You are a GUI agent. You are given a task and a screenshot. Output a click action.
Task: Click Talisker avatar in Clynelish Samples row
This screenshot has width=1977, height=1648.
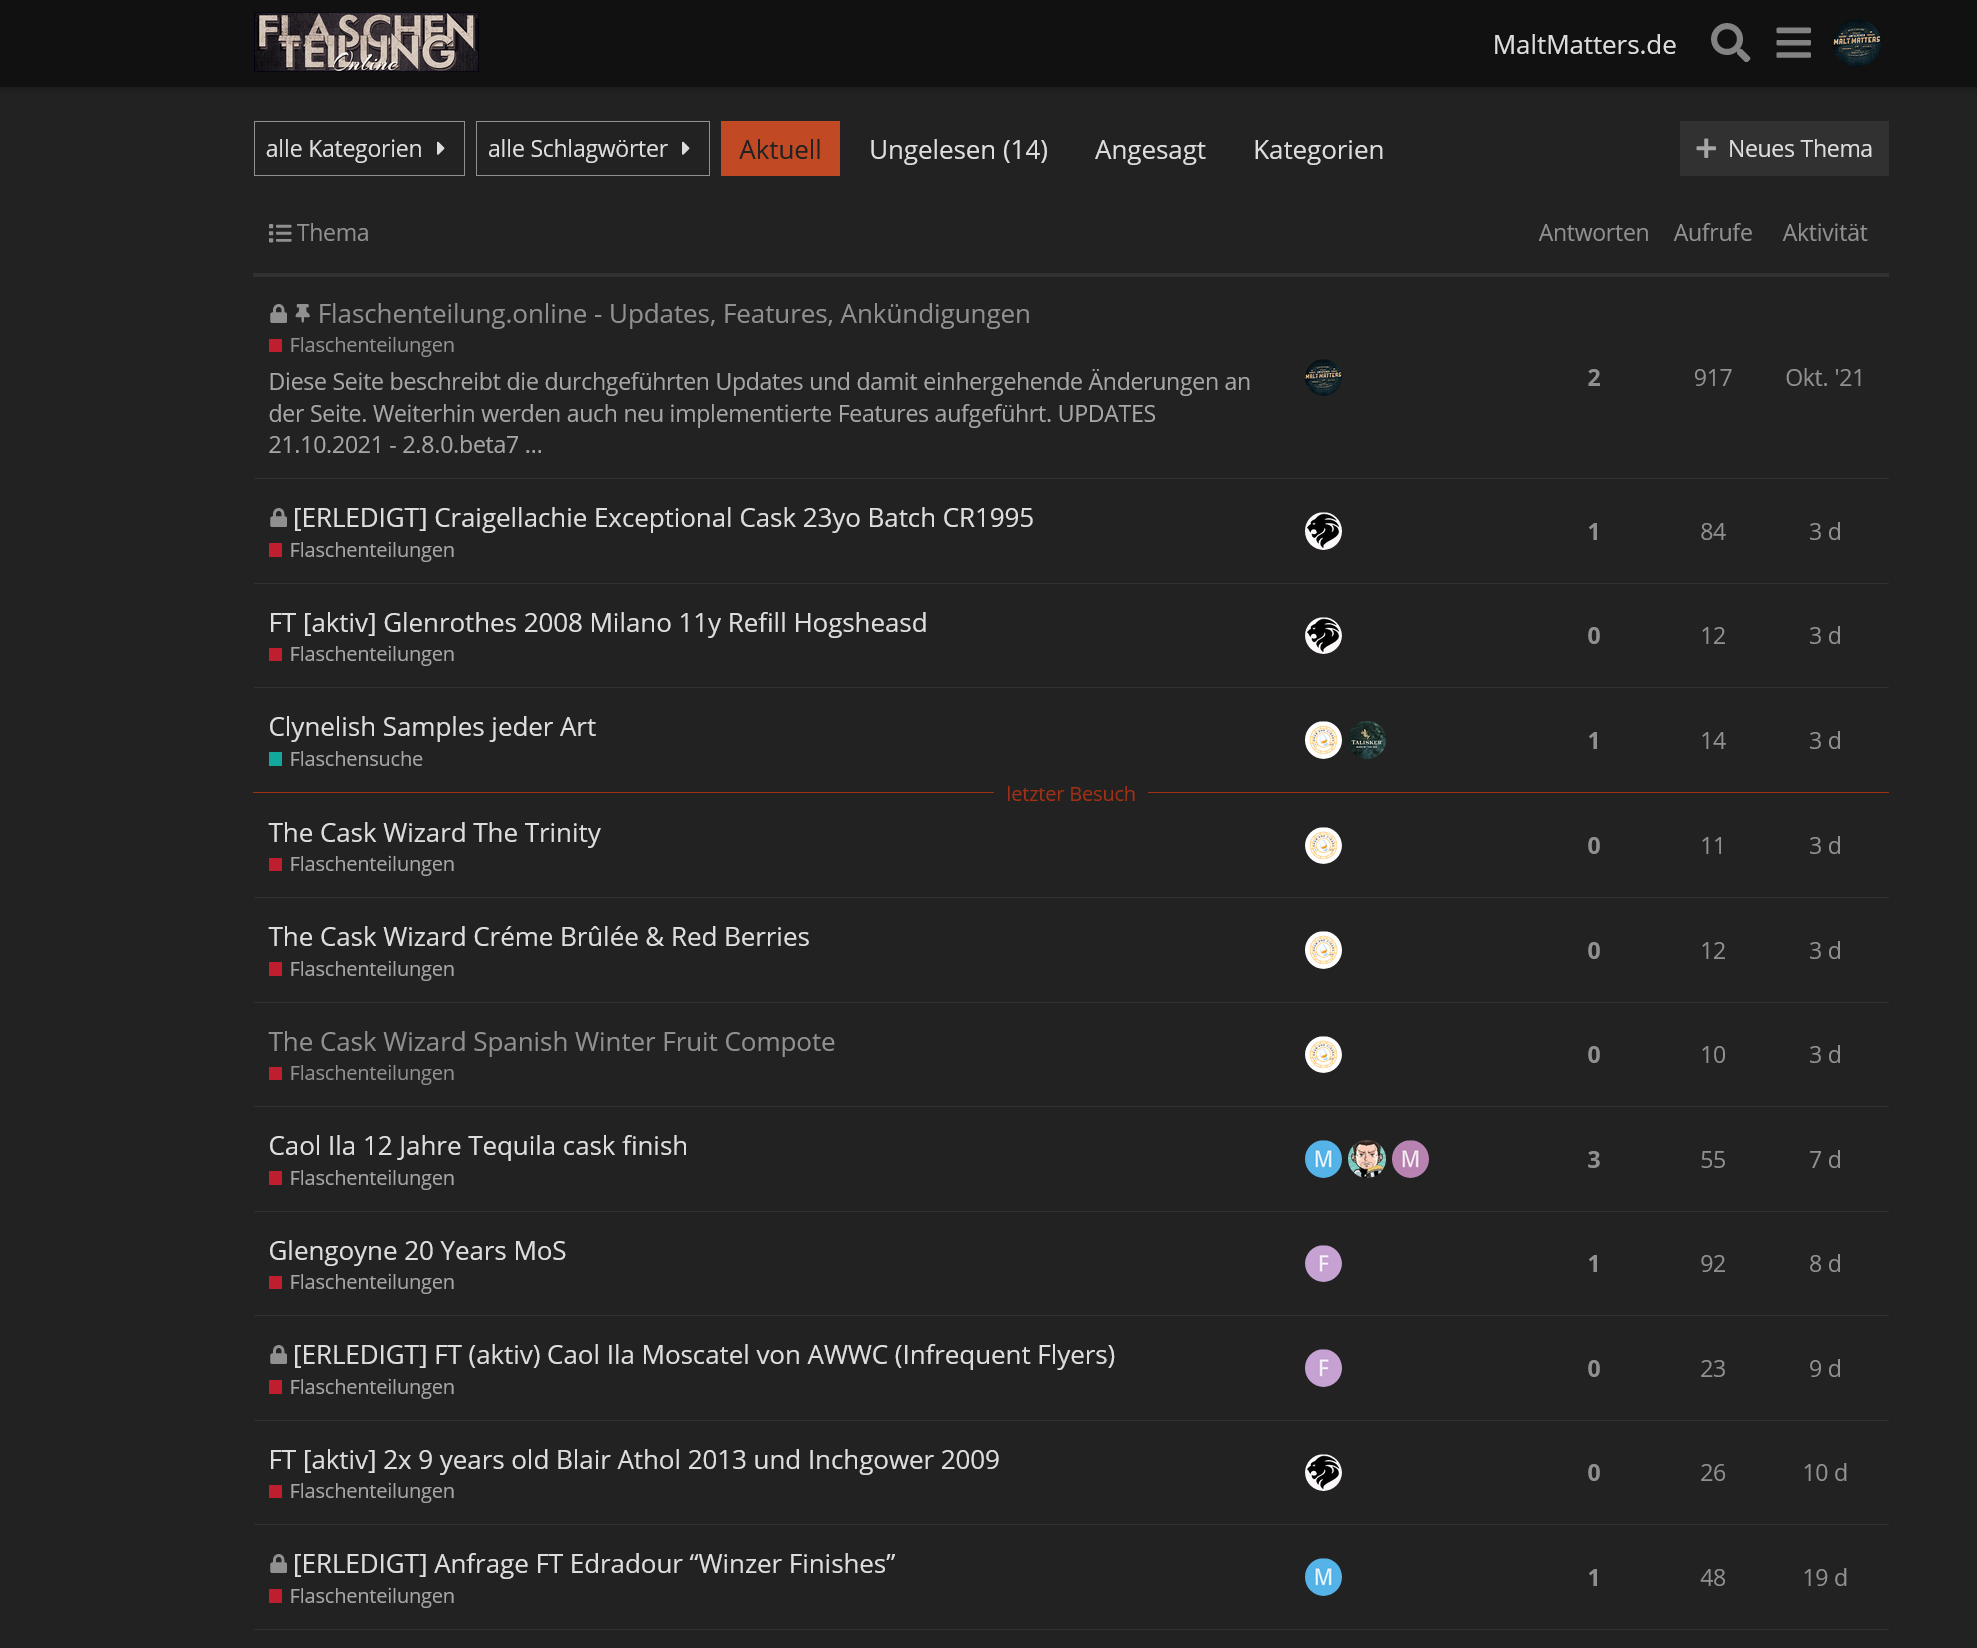tap(1367, 740)
